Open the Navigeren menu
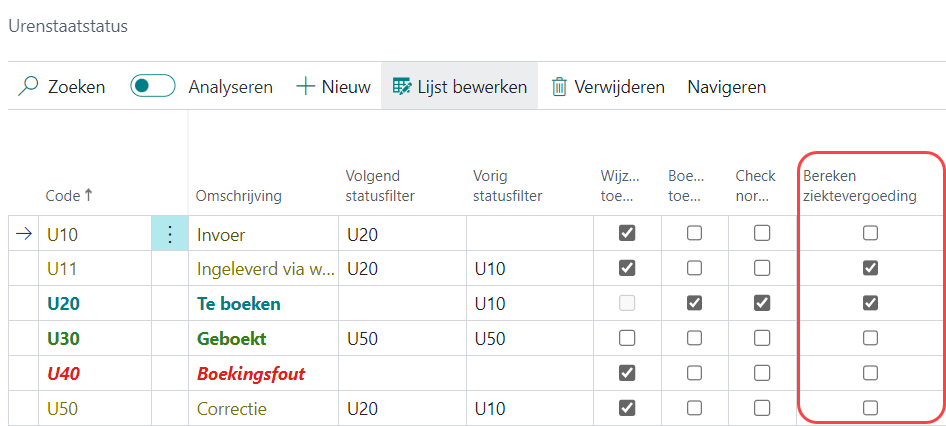946x426 pixels. 726,87
